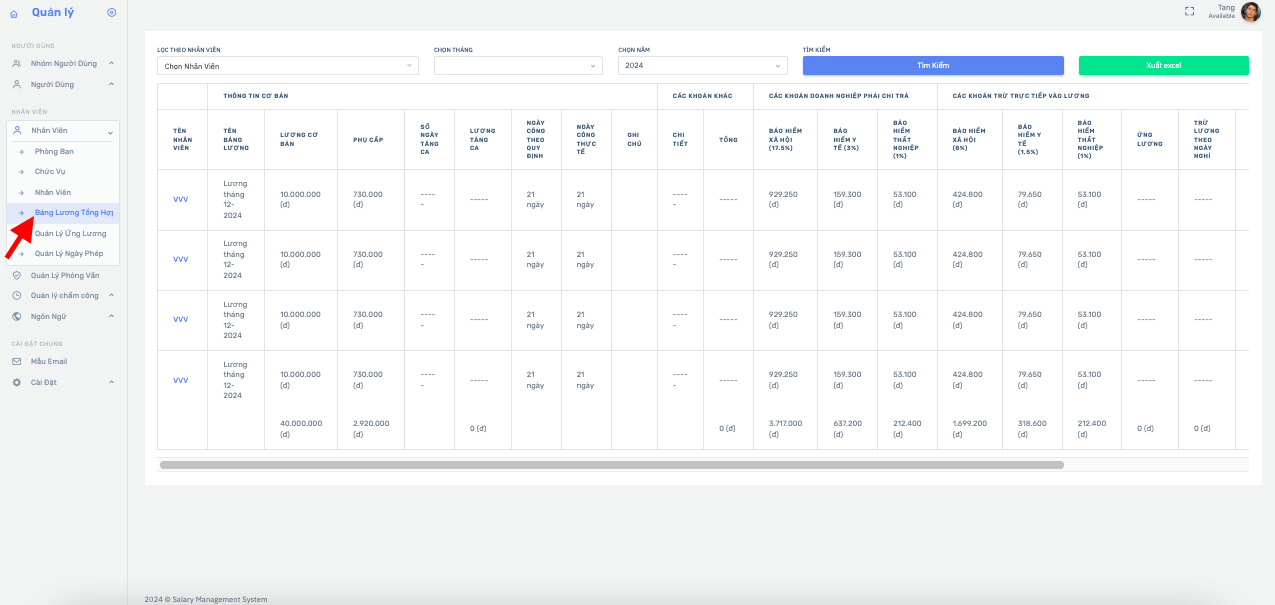Open Quản Lý Ngày Phép submenu item
Screen dimensions: 1275x605
coord(69,253)
